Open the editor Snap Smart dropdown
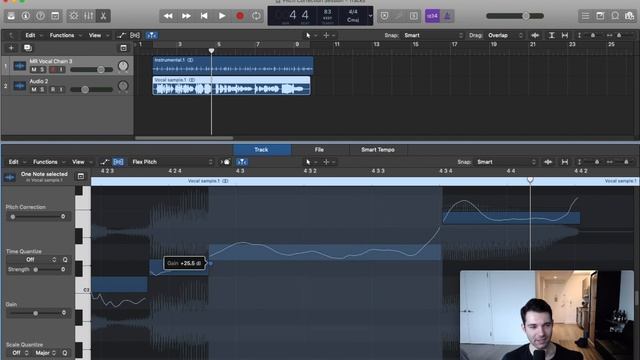Screen dimensions: 640x360 pos(506,162)
